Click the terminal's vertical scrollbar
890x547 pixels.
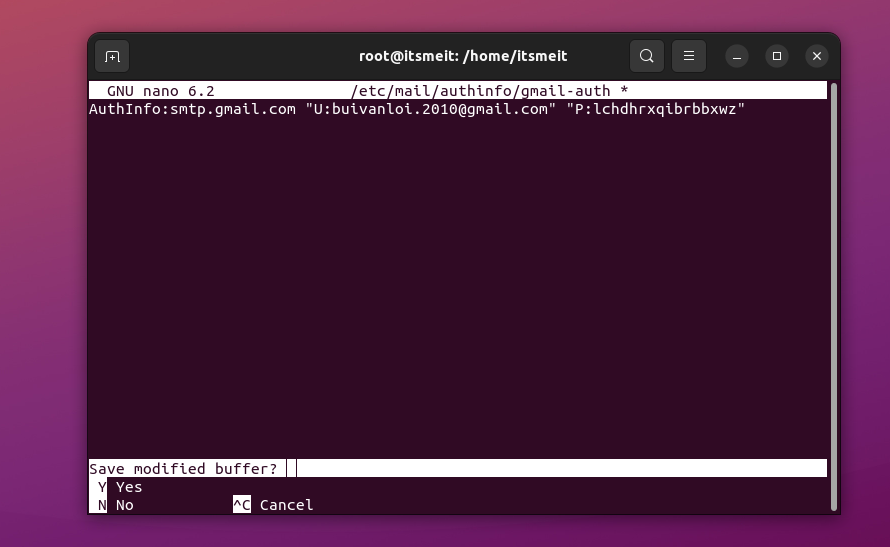point(833,290)
